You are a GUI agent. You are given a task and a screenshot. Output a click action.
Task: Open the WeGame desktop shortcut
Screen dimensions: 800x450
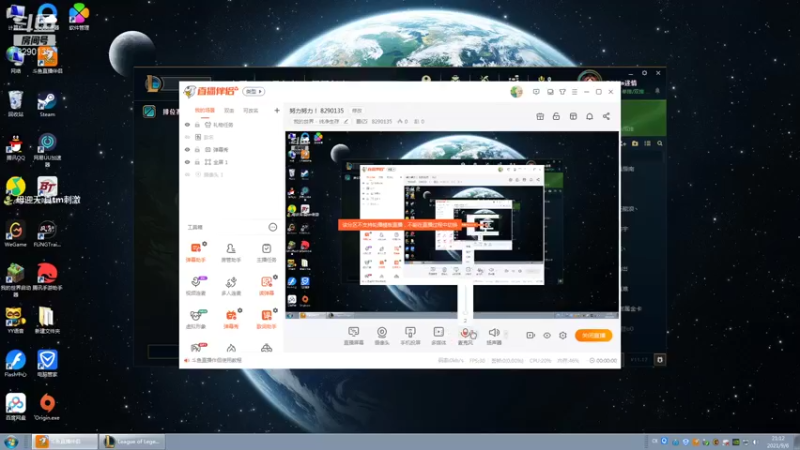click(15, 234)
